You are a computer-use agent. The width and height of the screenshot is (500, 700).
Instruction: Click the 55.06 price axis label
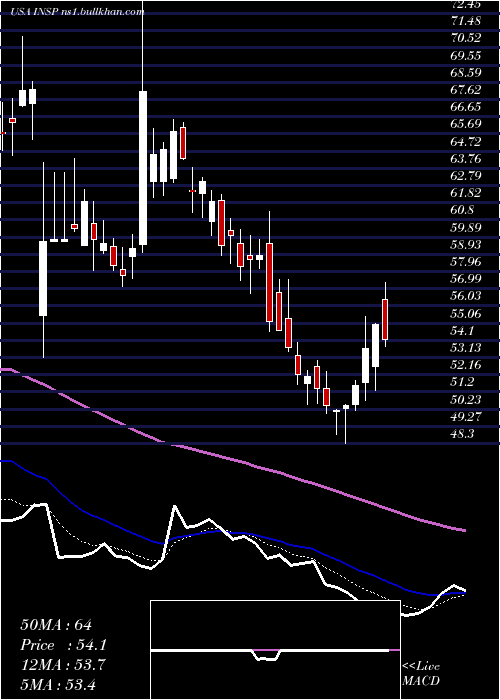click(x=466, y=313)
